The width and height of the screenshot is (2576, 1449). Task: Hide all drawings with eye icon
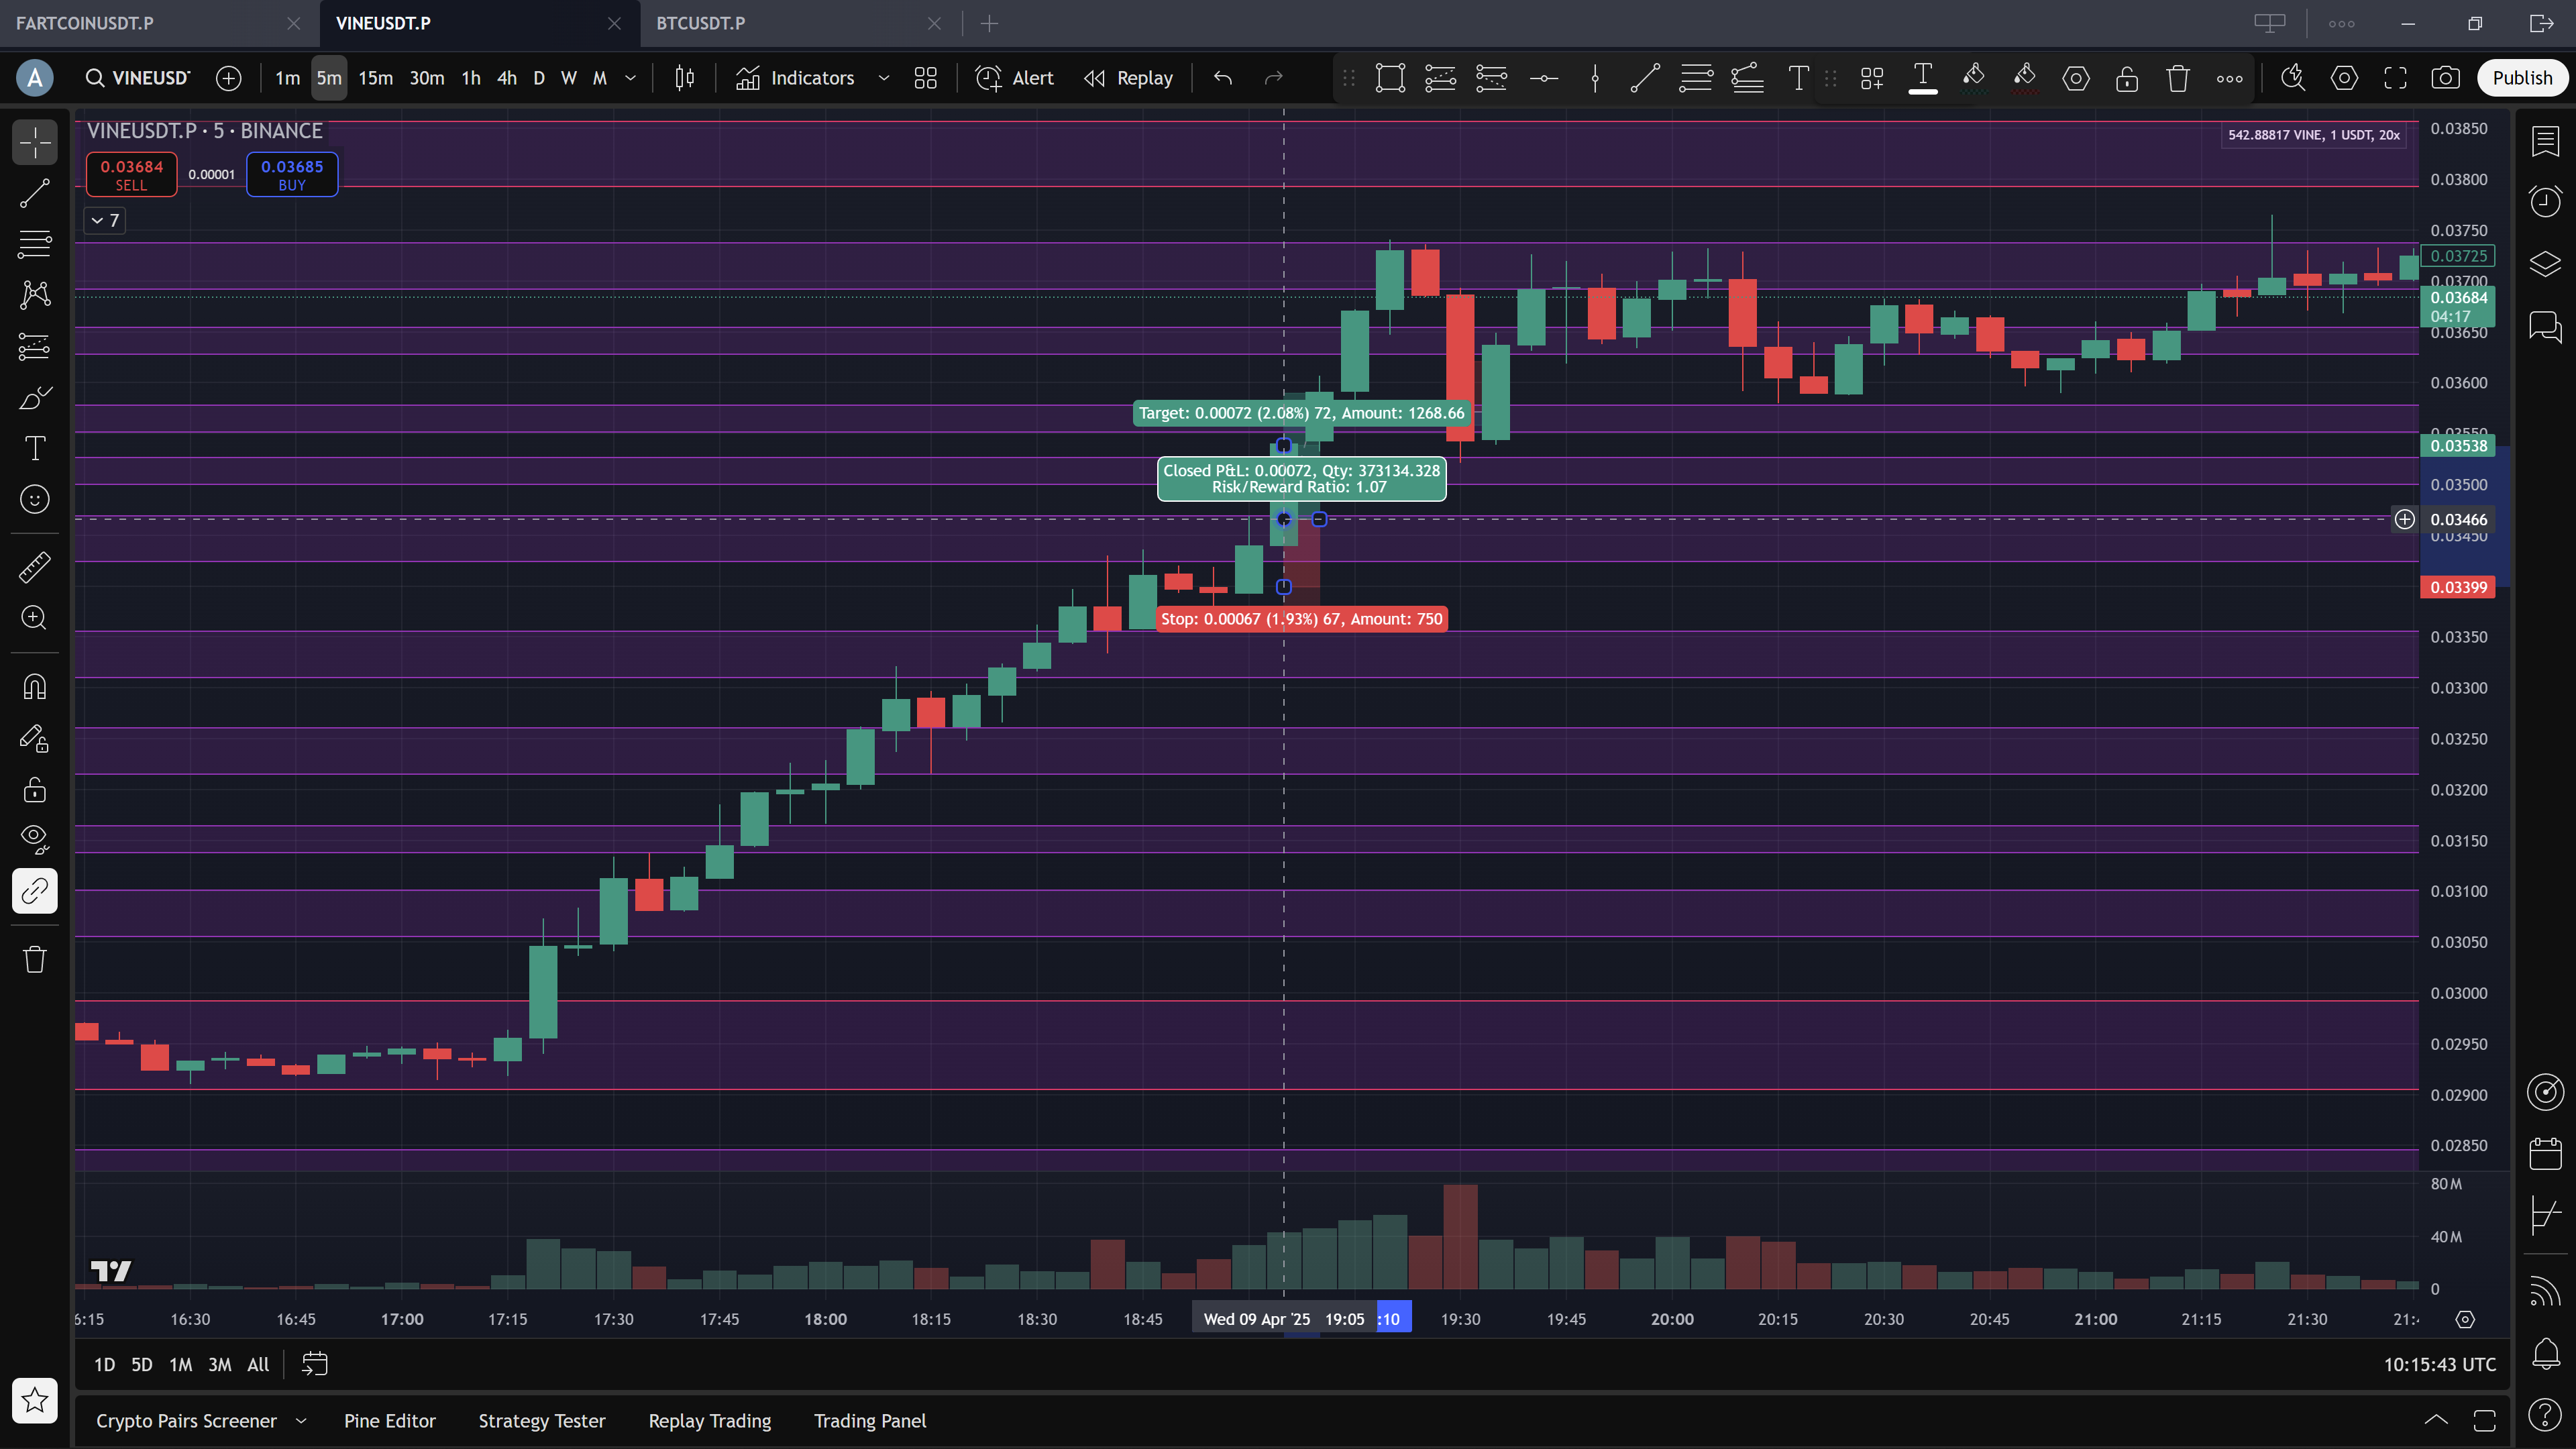pyautogui.click(x=34, y=838)
